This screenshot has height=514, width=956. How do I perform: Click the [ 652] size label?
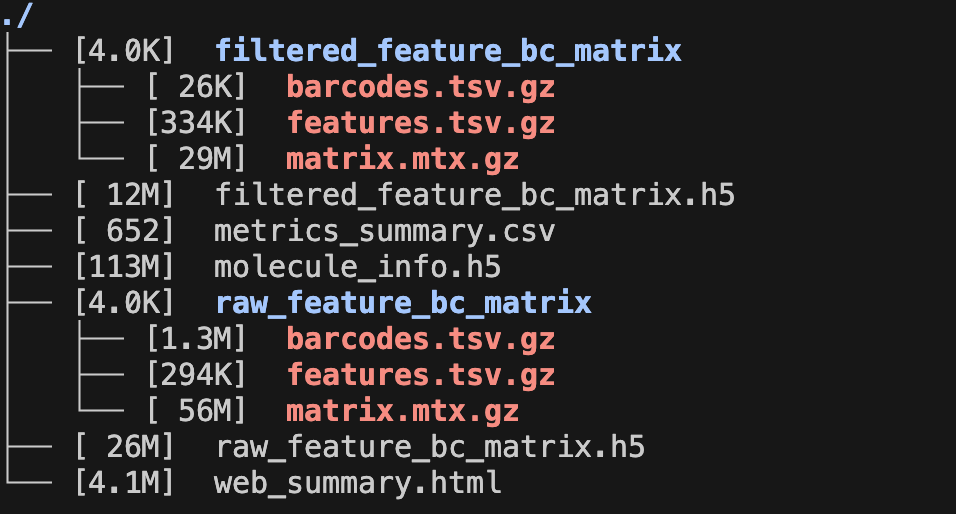pyautogui.click(x=125, y=231)
